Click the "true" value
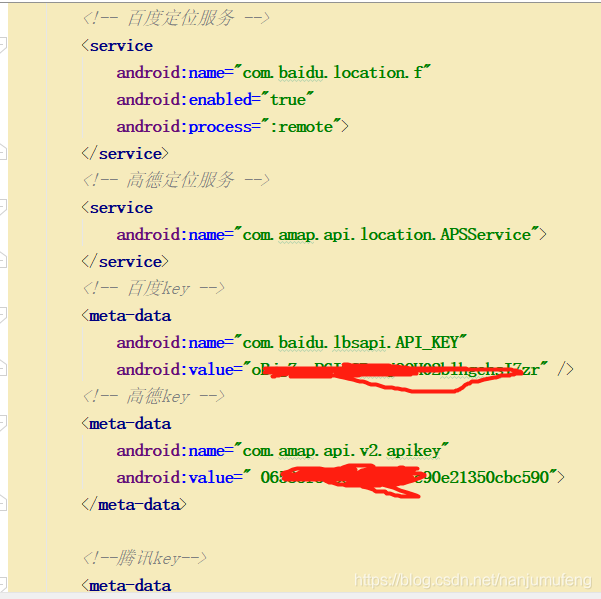Screen dimensions: 601x599 click(x=287, y=99)
